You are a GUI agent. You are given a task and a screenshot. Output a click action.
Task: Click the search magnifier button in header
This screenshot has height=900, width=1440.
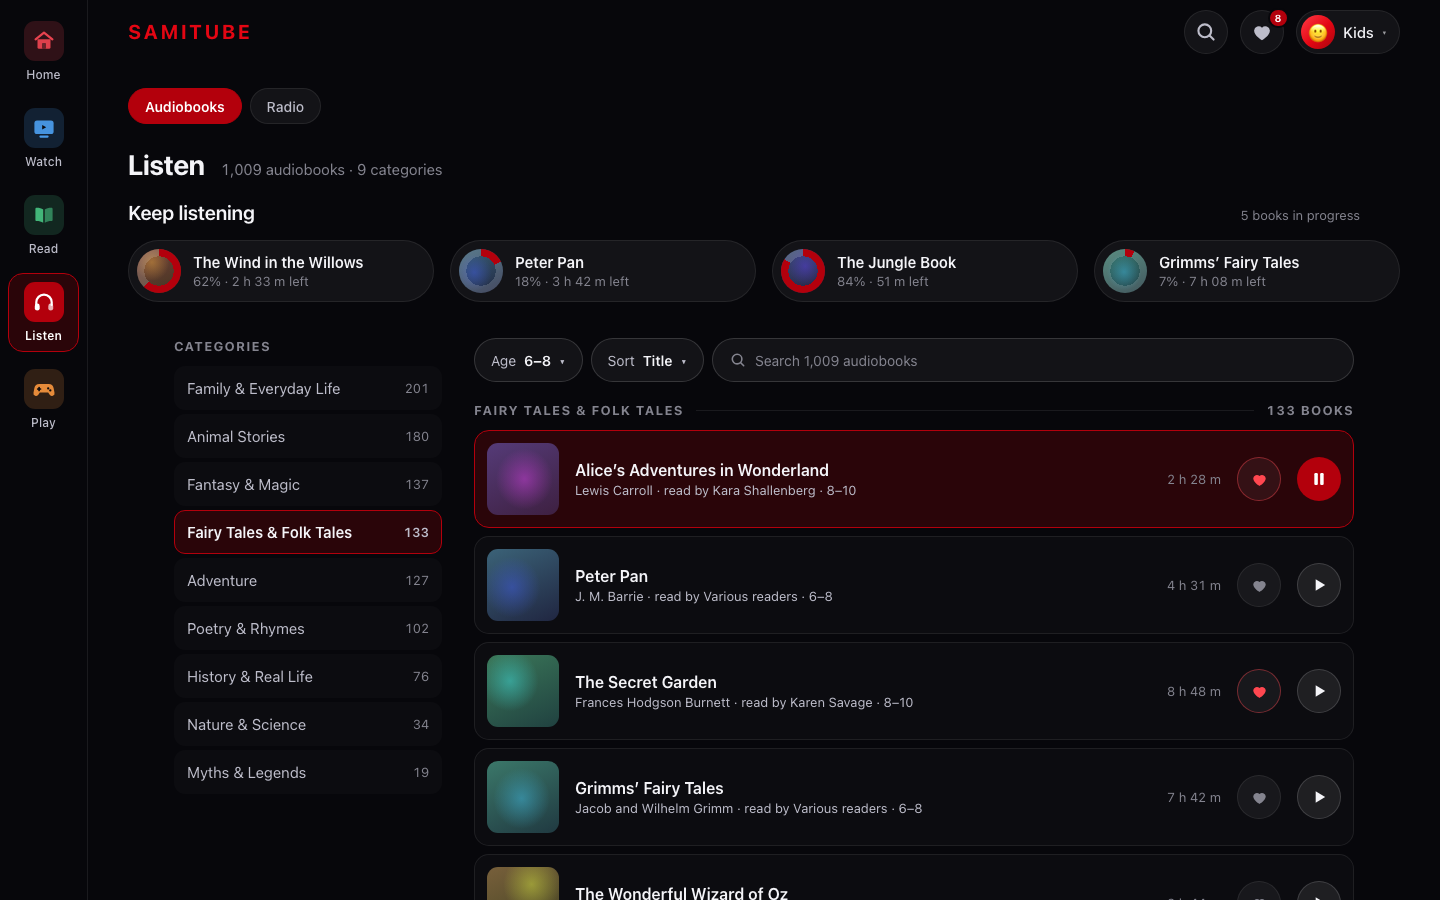pyautogui.click(x=1206, y=32)
